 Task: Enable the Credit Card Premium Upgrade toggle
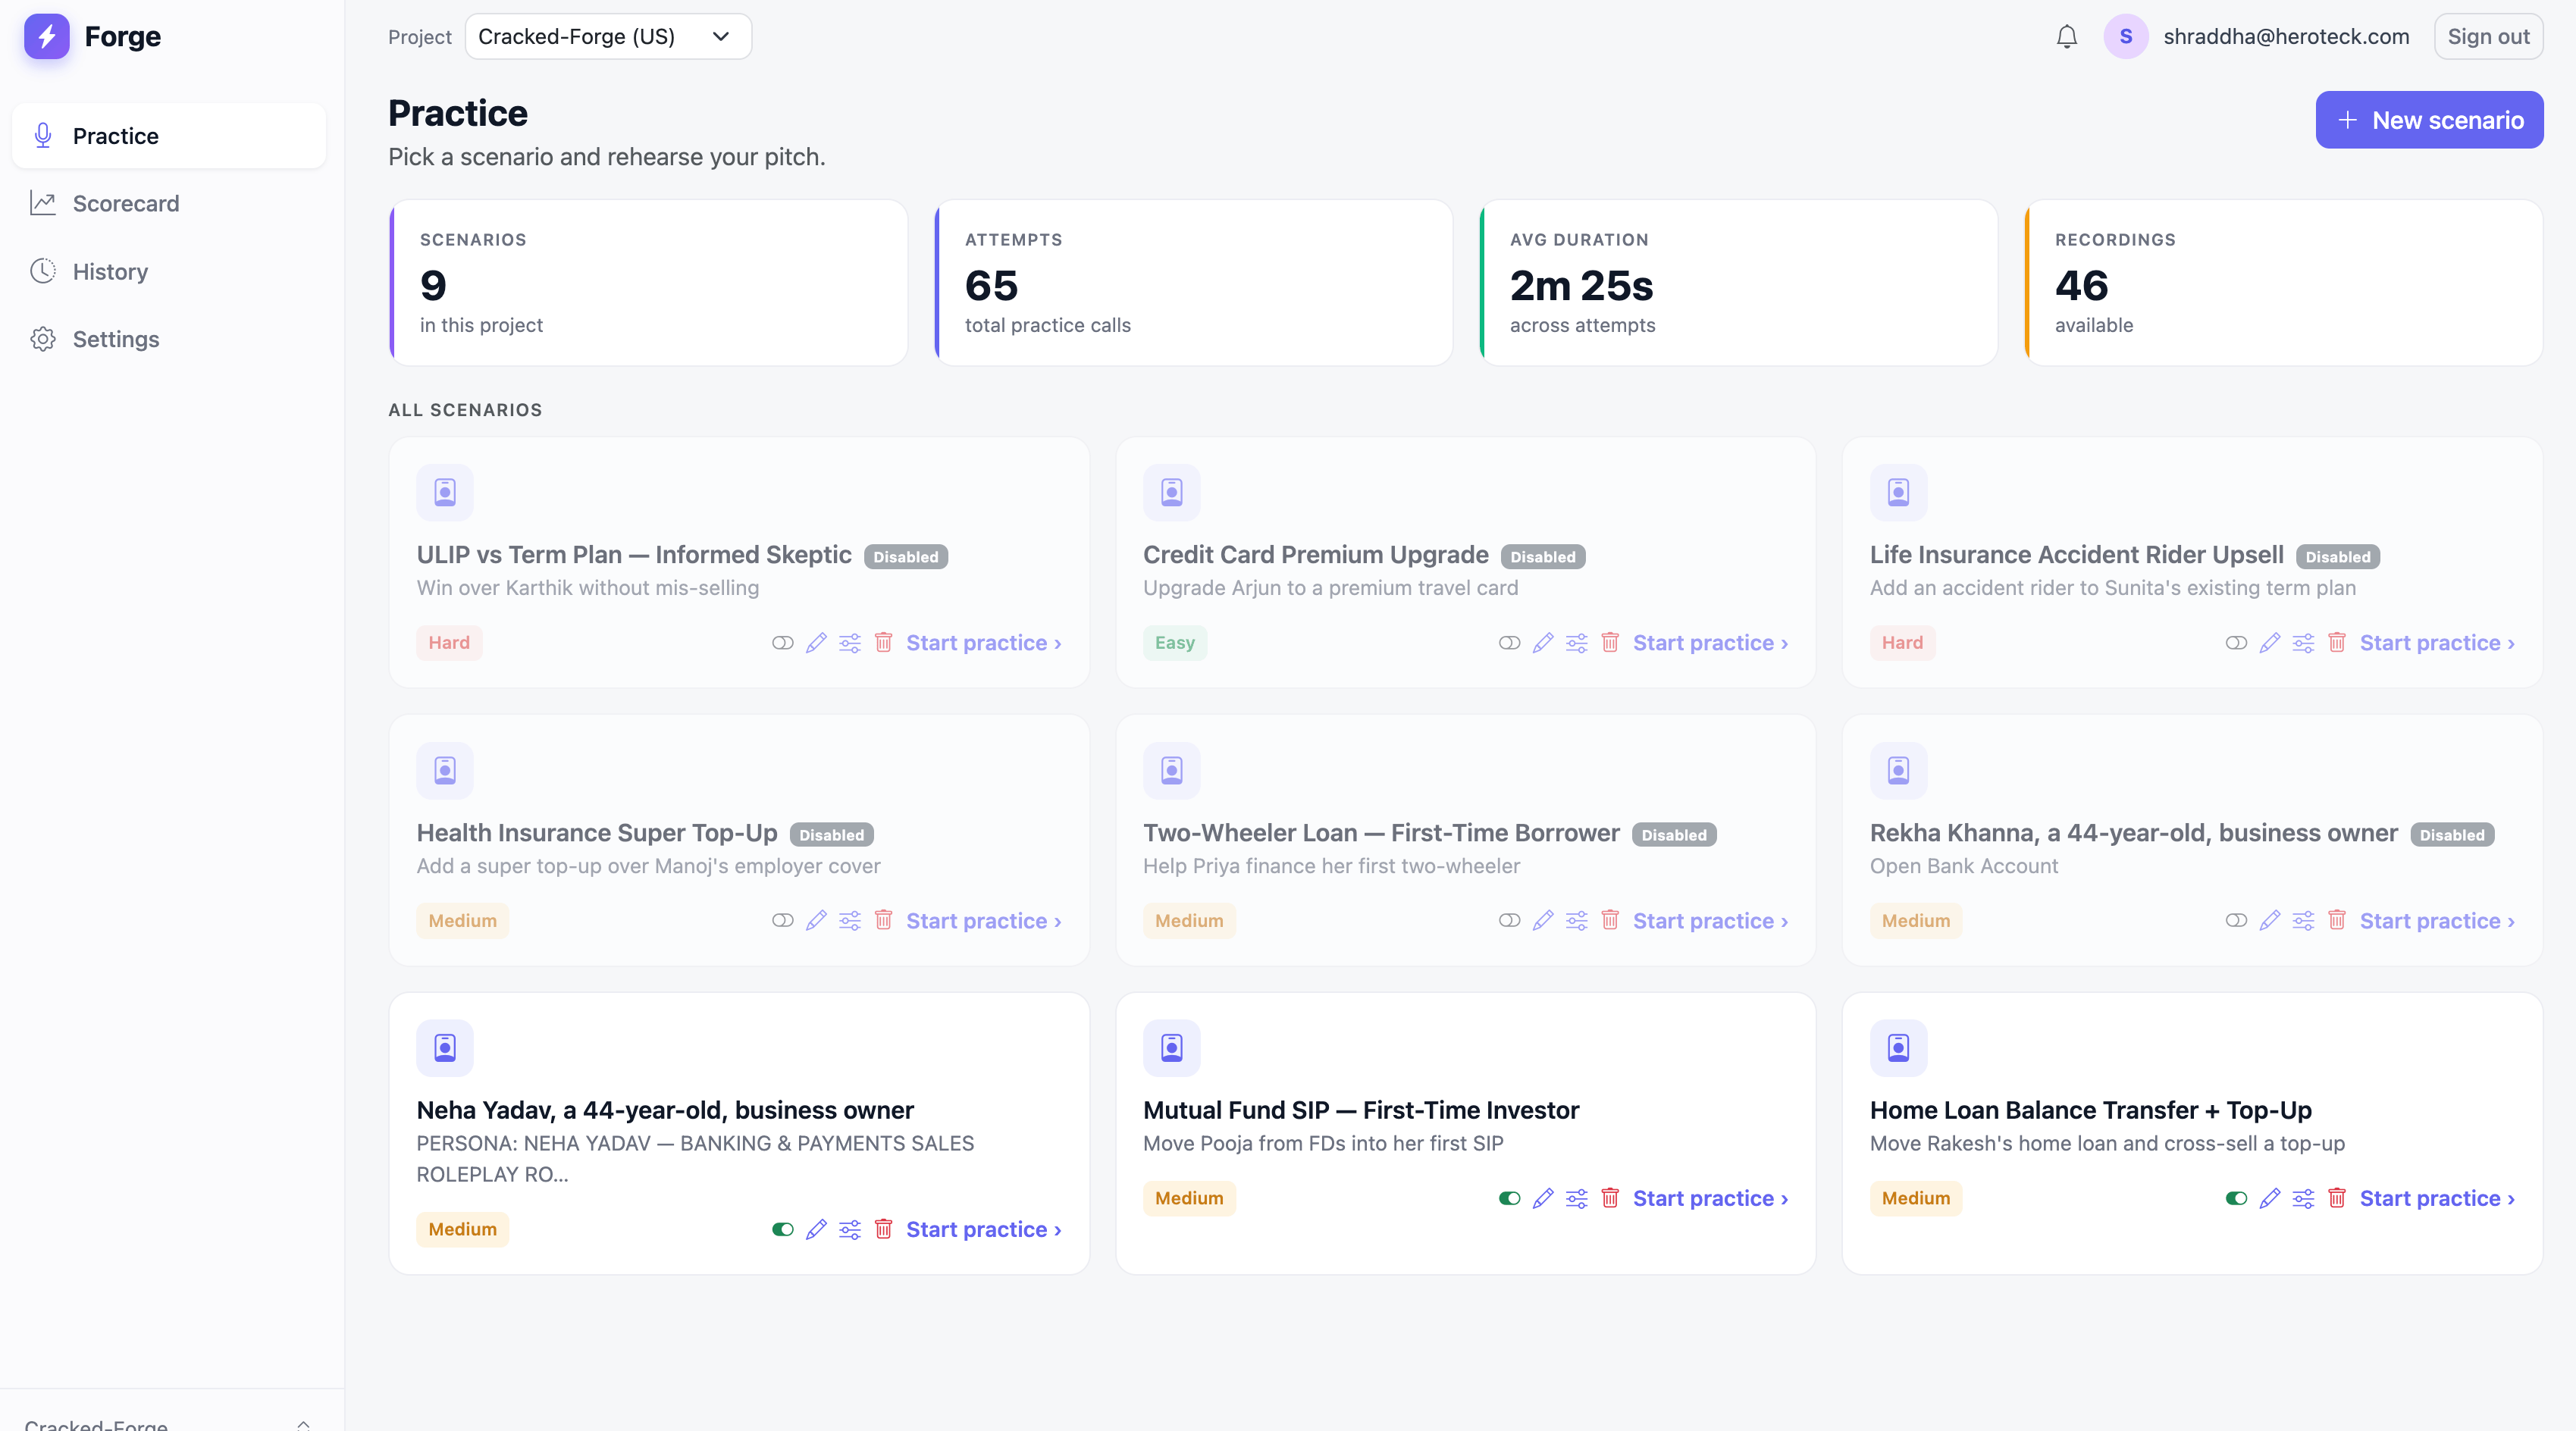(1510, 643)
